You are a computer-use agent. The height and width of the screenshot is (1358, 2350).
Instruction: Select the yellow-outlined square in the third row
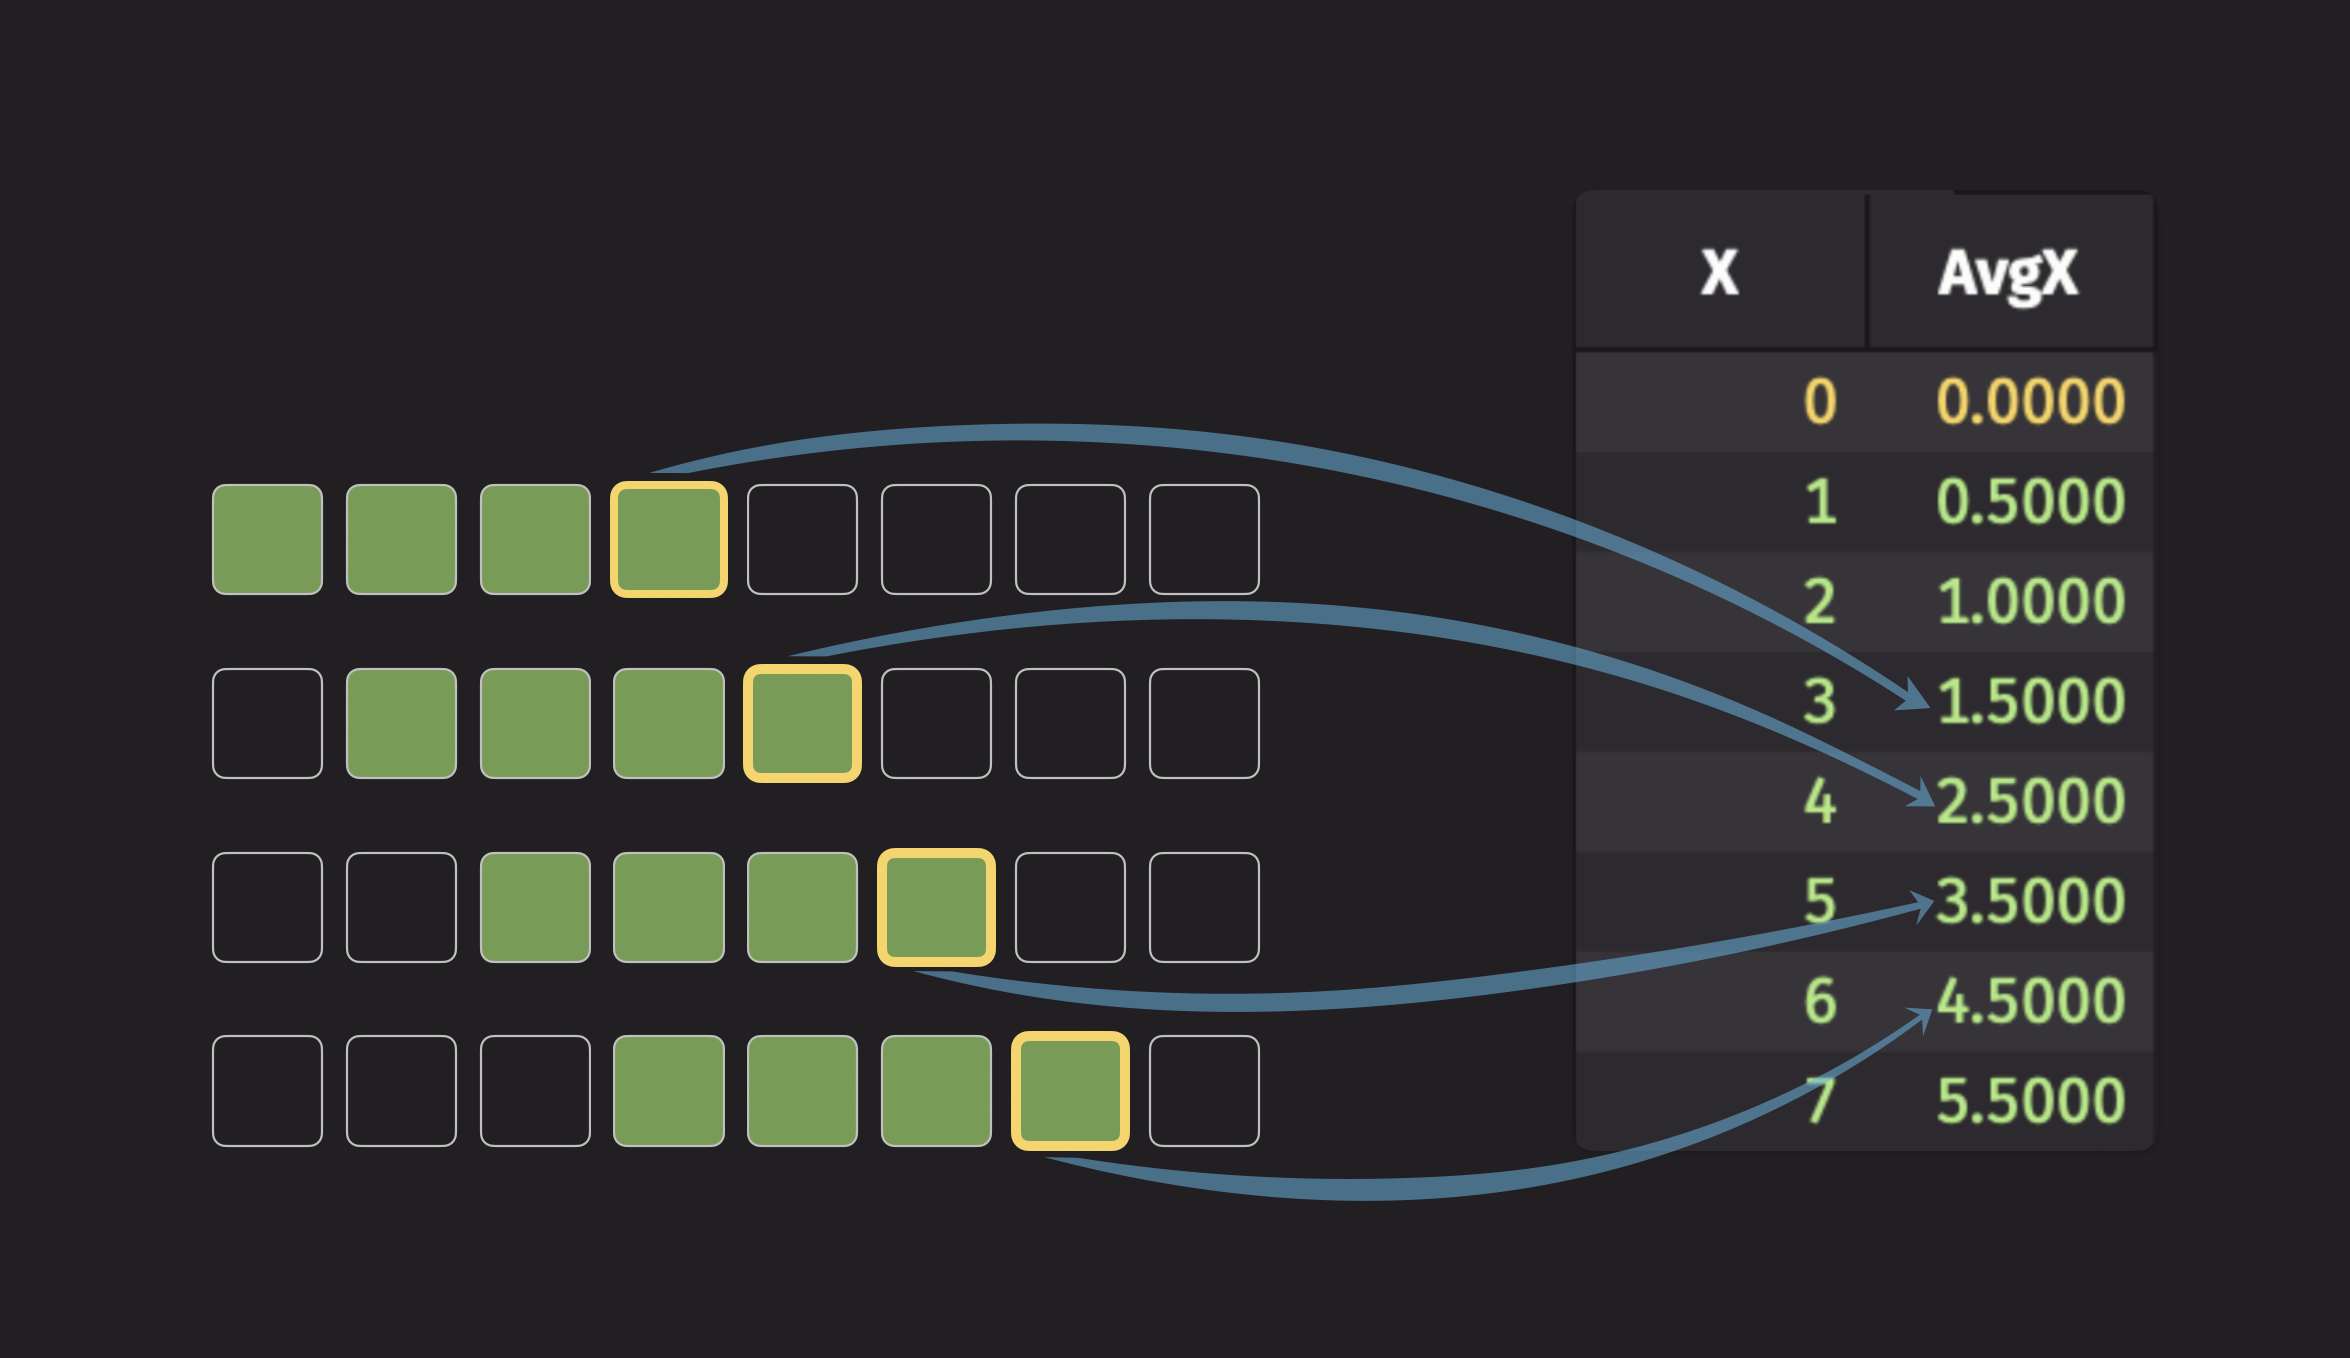pyautogui.click(x=936, y=907)
